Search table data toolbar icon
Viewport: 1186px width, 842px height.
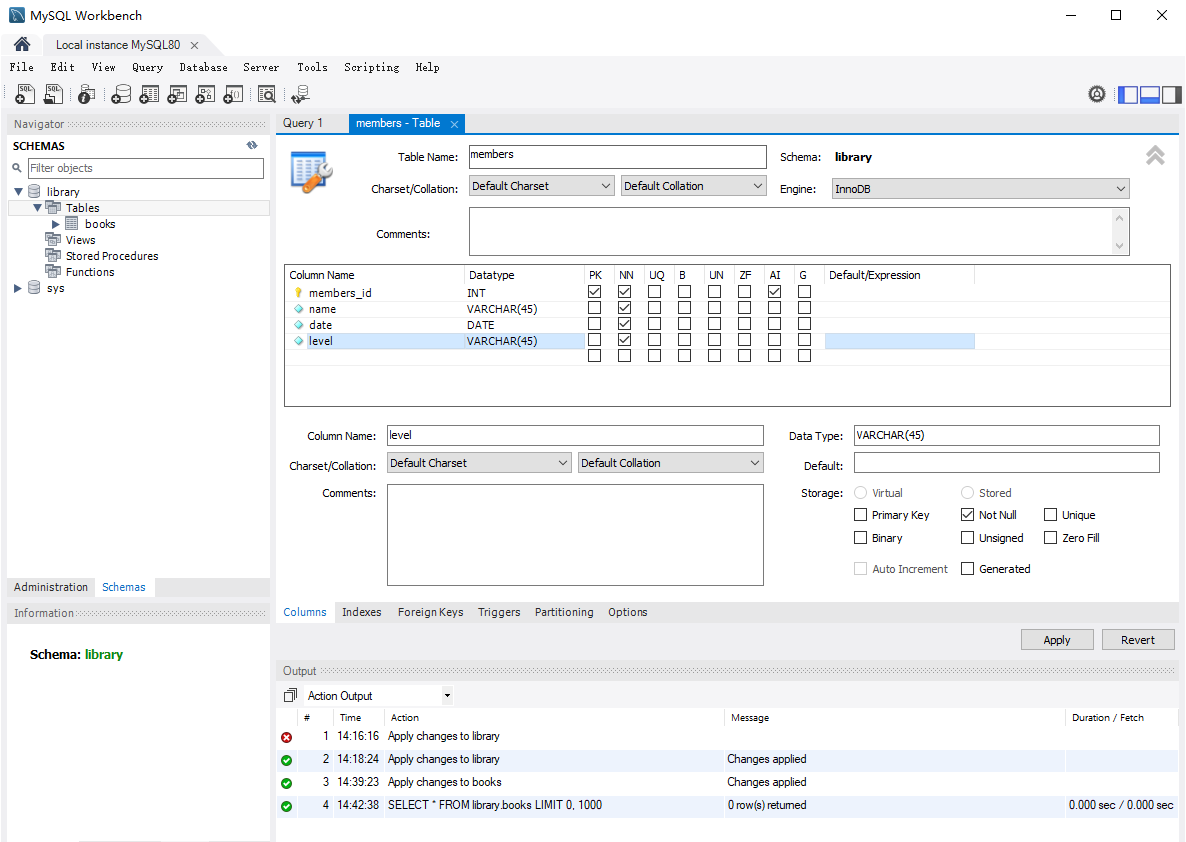[x=266, y=94]
